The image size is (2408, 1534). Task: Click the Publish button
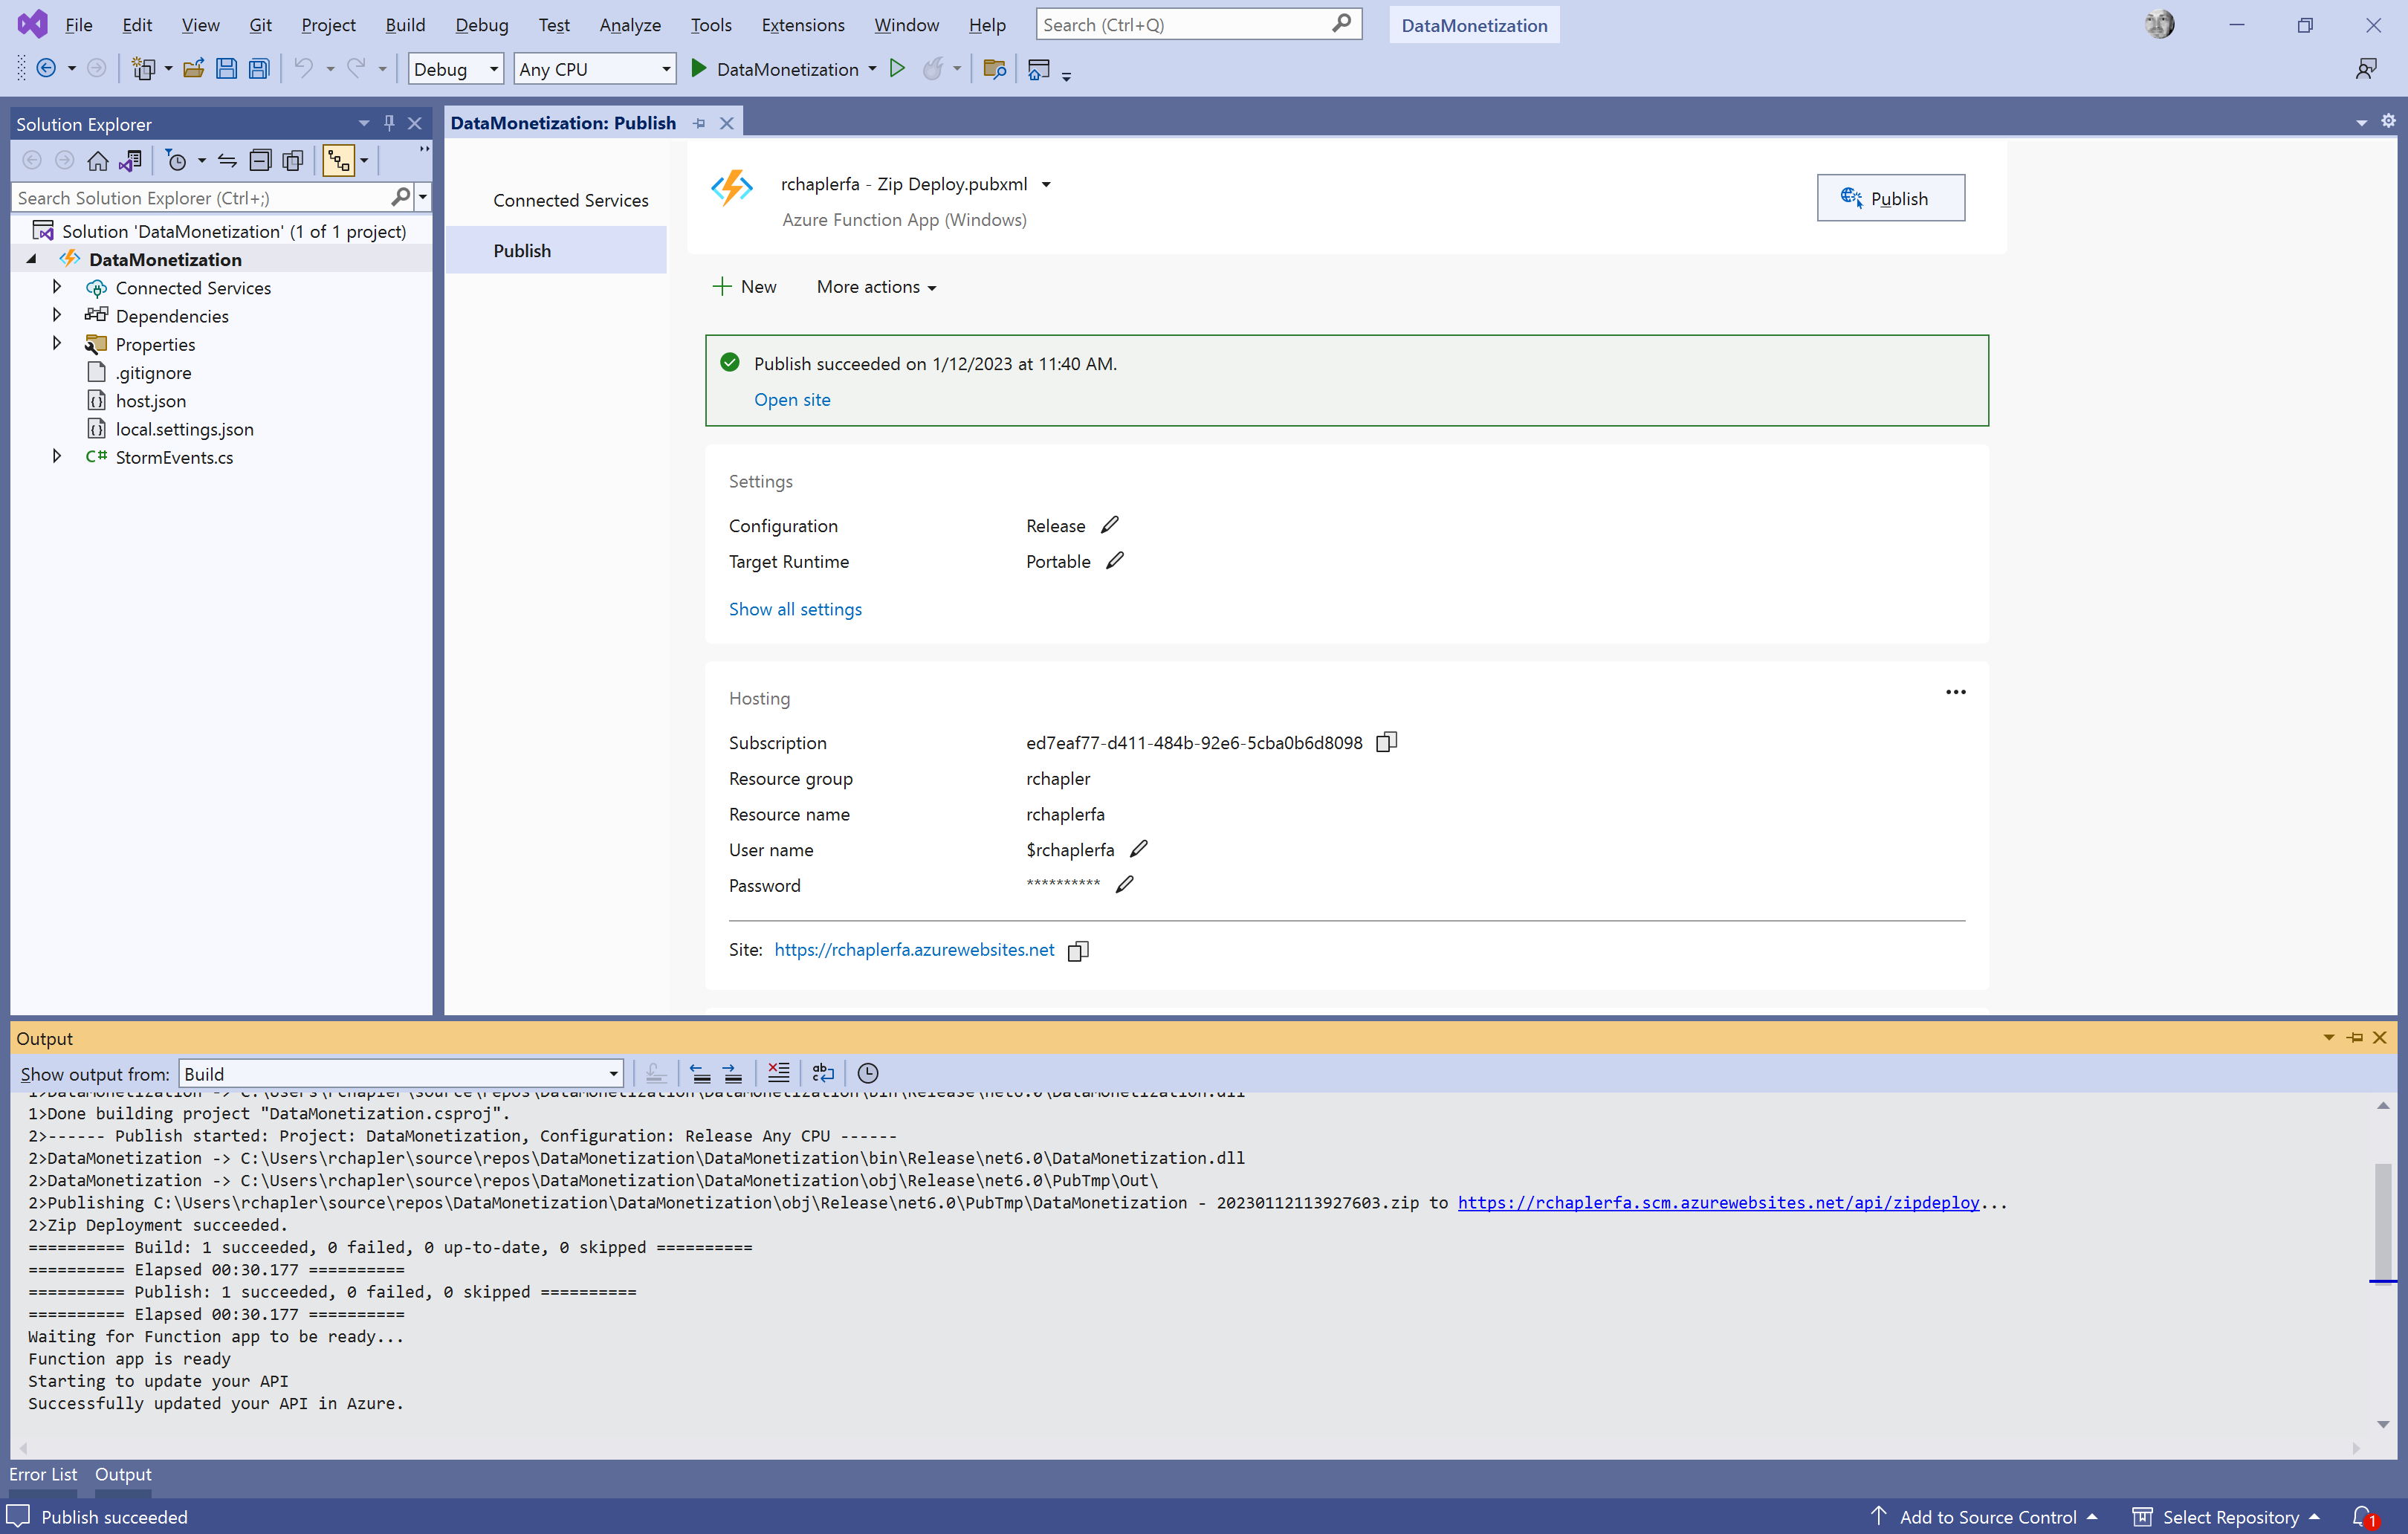[1890, 198]
